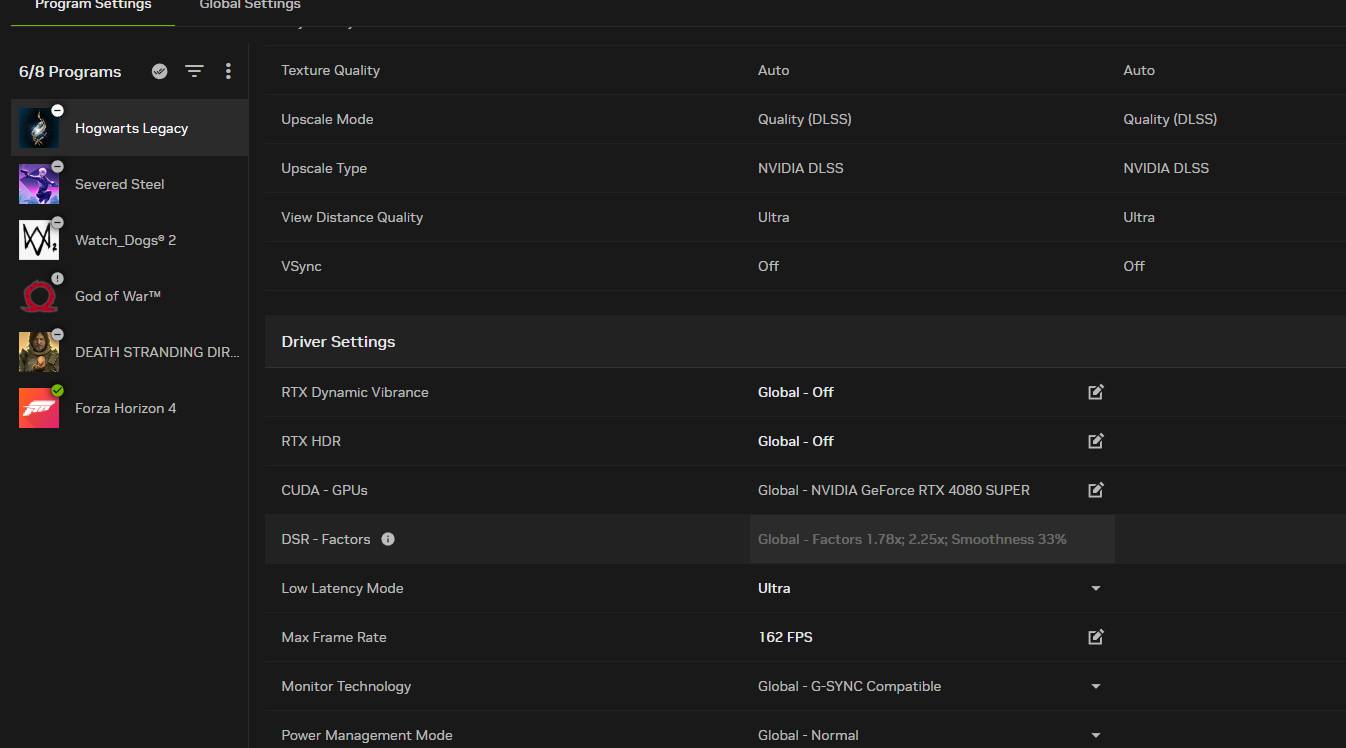Edit the CUDA - GPUs setting
The width and height of the screenshot is (1346, 748).
[x=1096, y=490]
